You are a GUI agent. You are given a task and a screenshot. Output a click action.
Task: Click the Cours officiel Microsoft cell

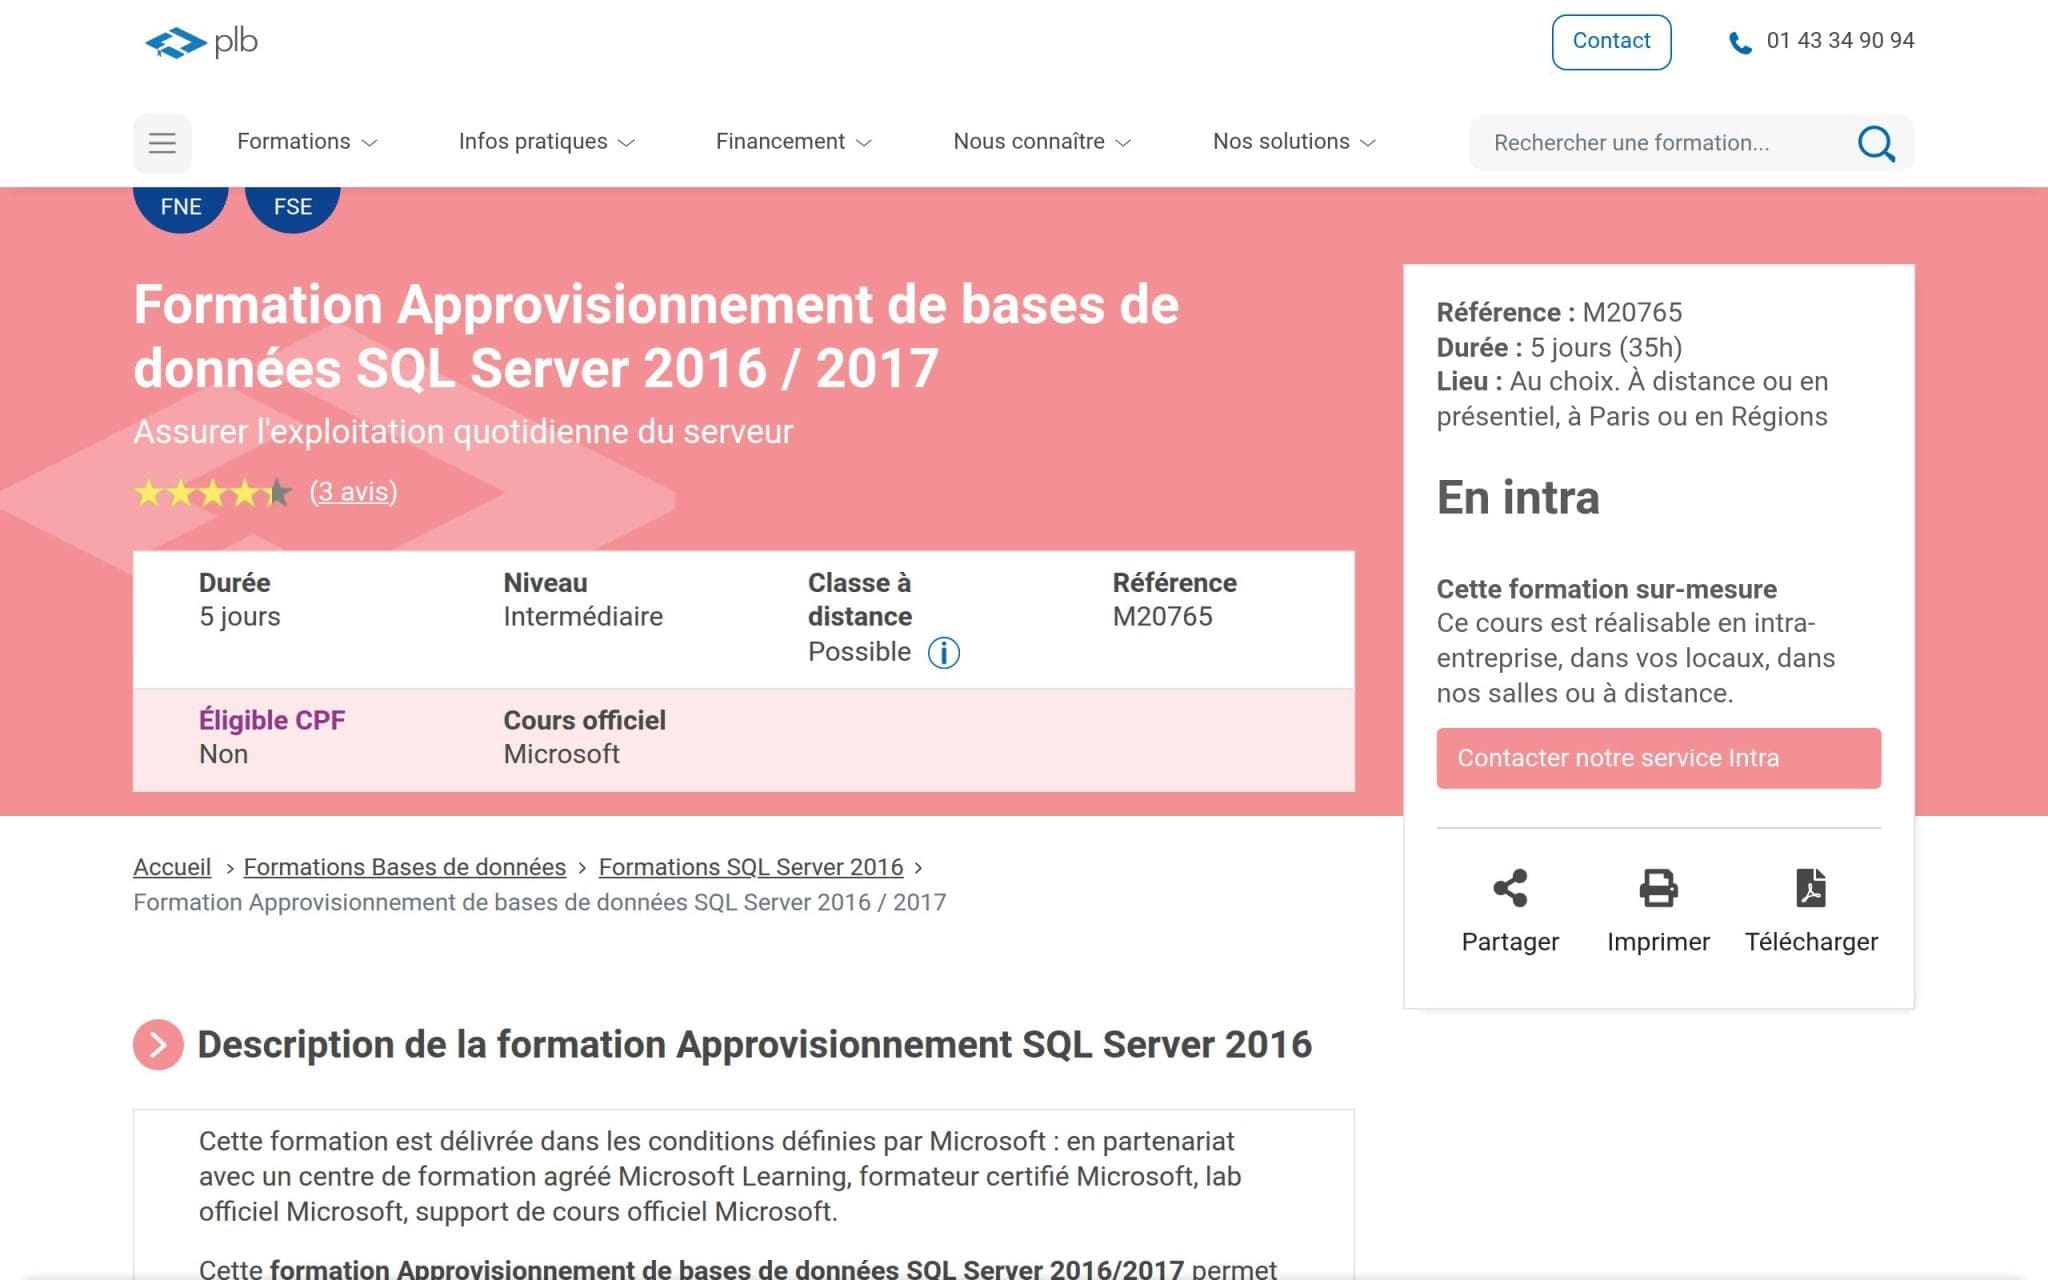click(584, 737)
